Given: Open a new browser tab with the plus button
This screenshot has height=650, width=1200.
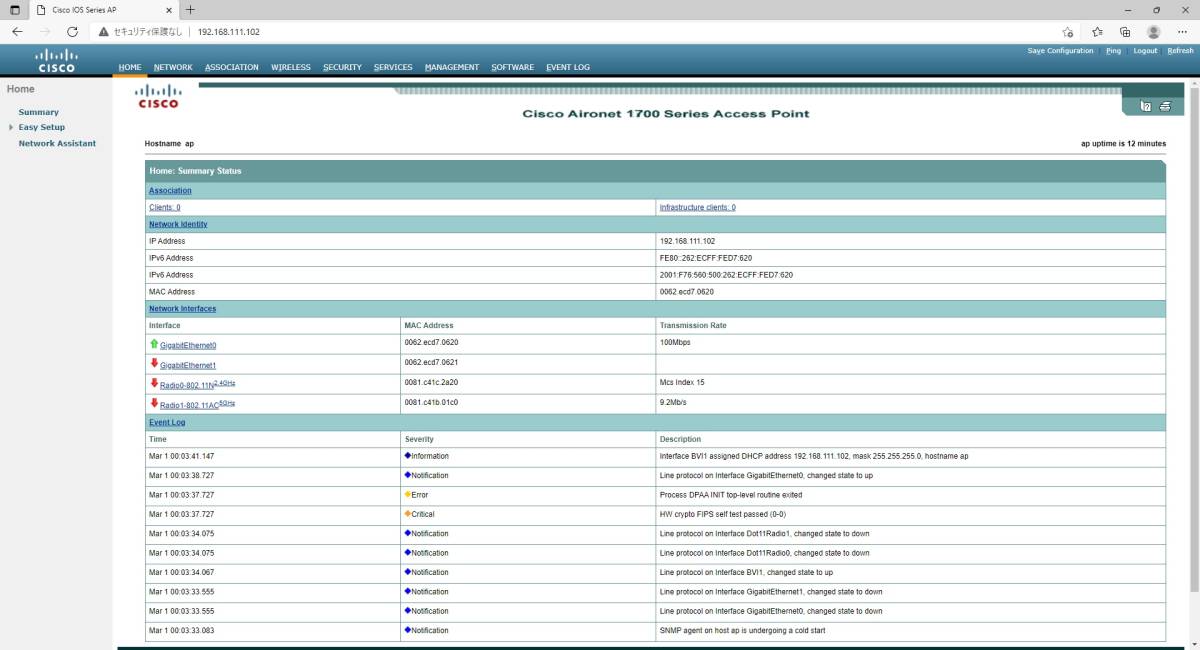Looking at the screenshot, I should 190,10.
